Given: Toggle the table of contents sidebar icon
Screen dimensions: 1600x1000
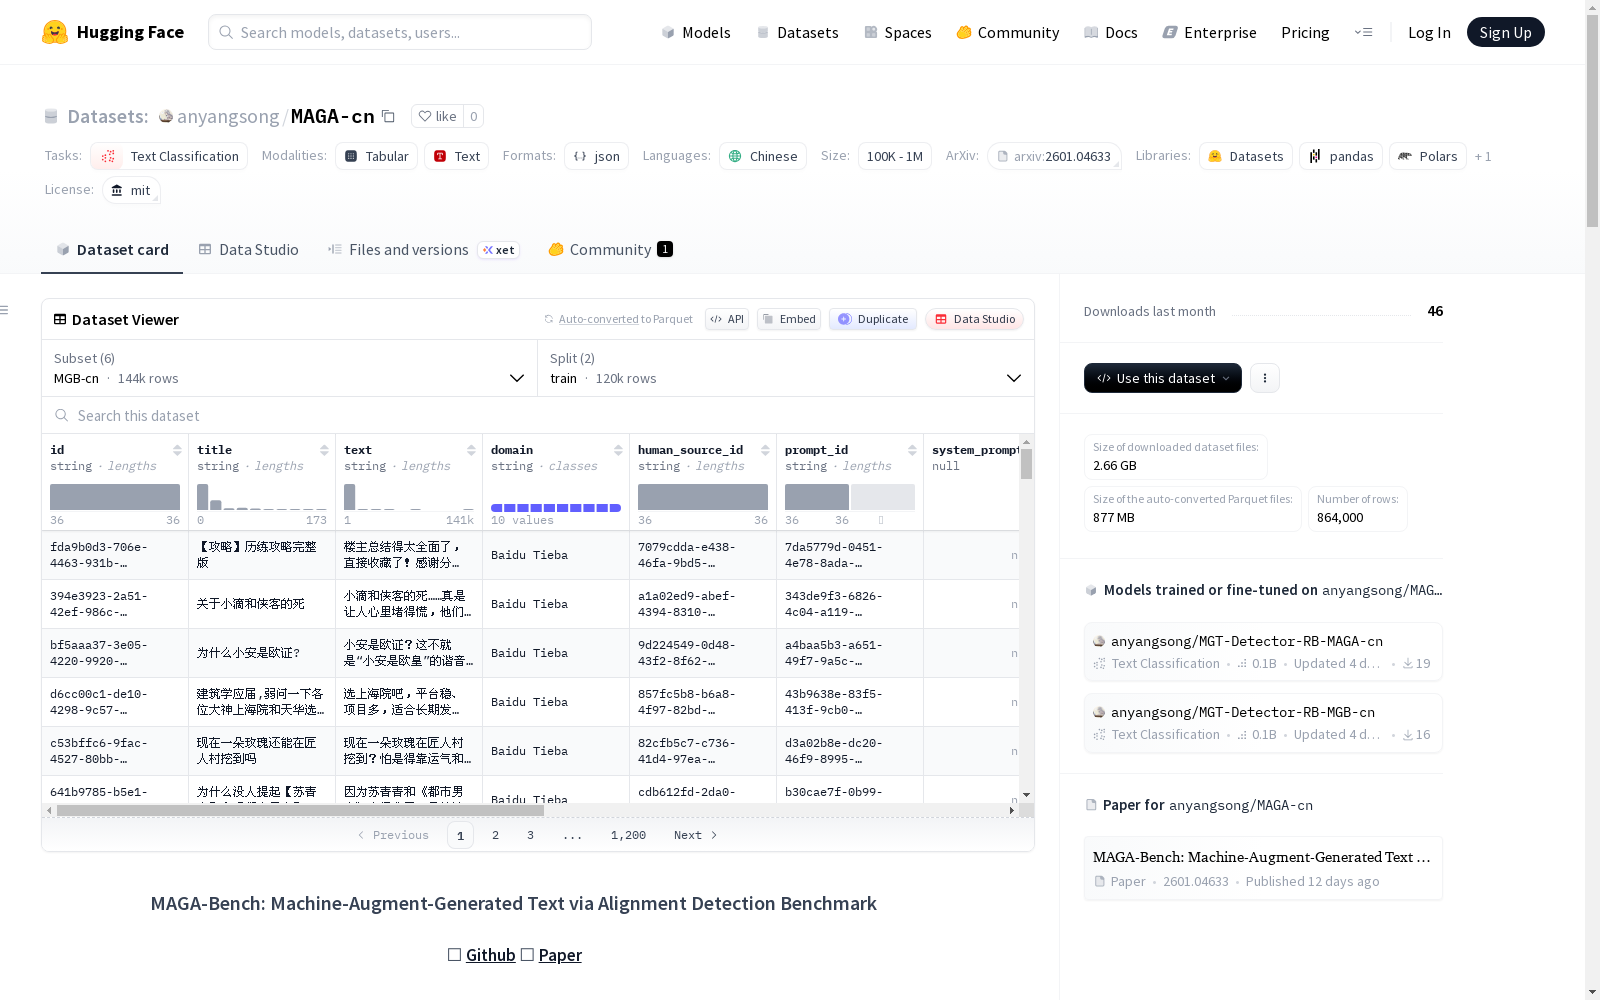Looking at the screenshot, I should pos(5,310).
